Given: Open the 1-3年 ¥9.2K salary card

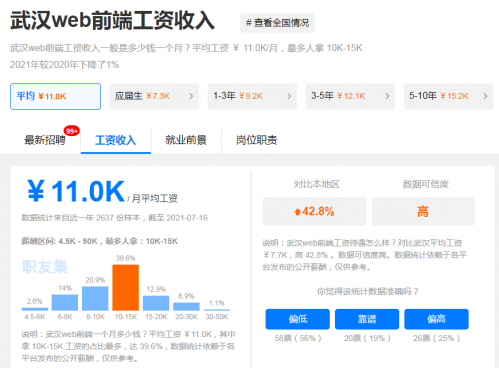Looking at the screenshot, I should click(x=252, y=96).
